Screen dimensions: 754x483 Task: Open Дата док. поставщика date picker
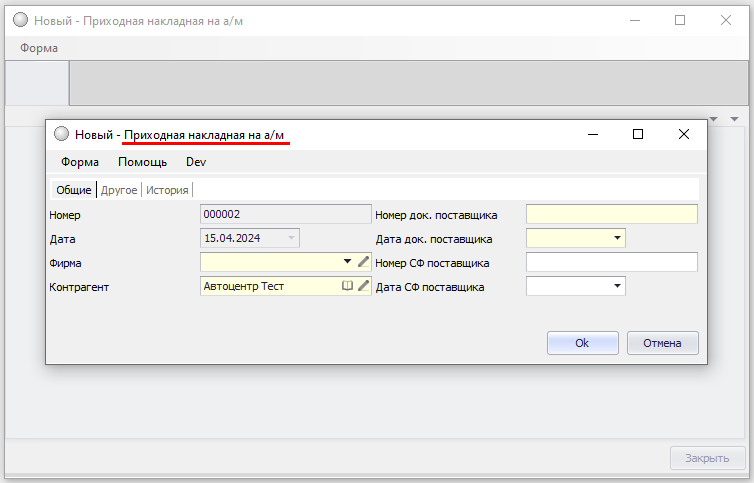(617, 238)
